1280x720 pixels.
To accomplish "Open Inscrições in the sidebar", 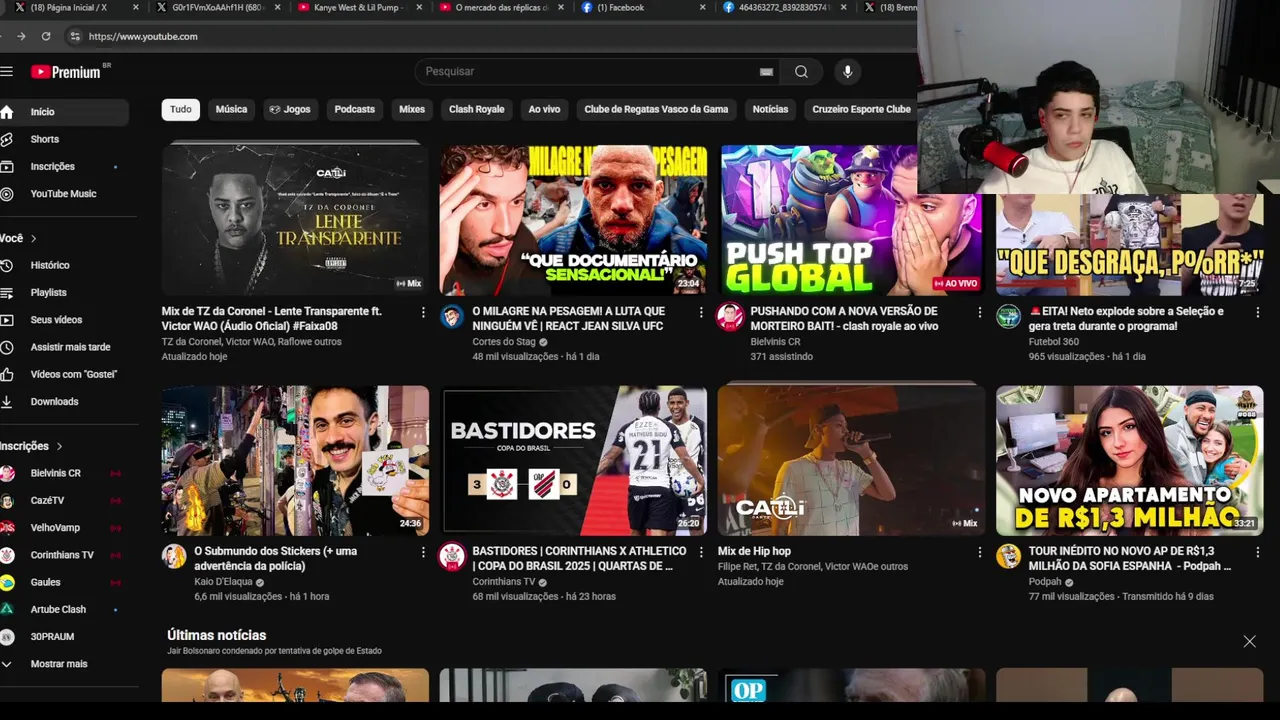I will pos(64,166).
